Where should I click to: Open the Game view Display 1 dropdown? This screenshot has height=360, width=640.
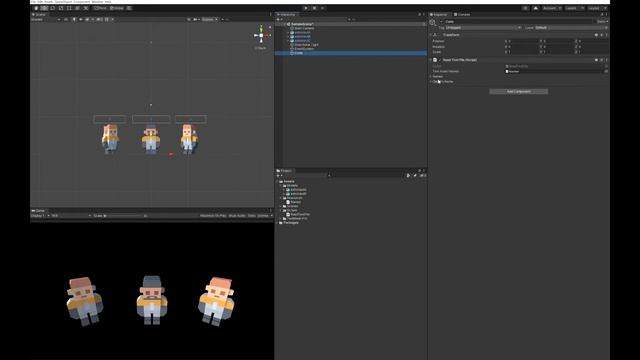40,216
